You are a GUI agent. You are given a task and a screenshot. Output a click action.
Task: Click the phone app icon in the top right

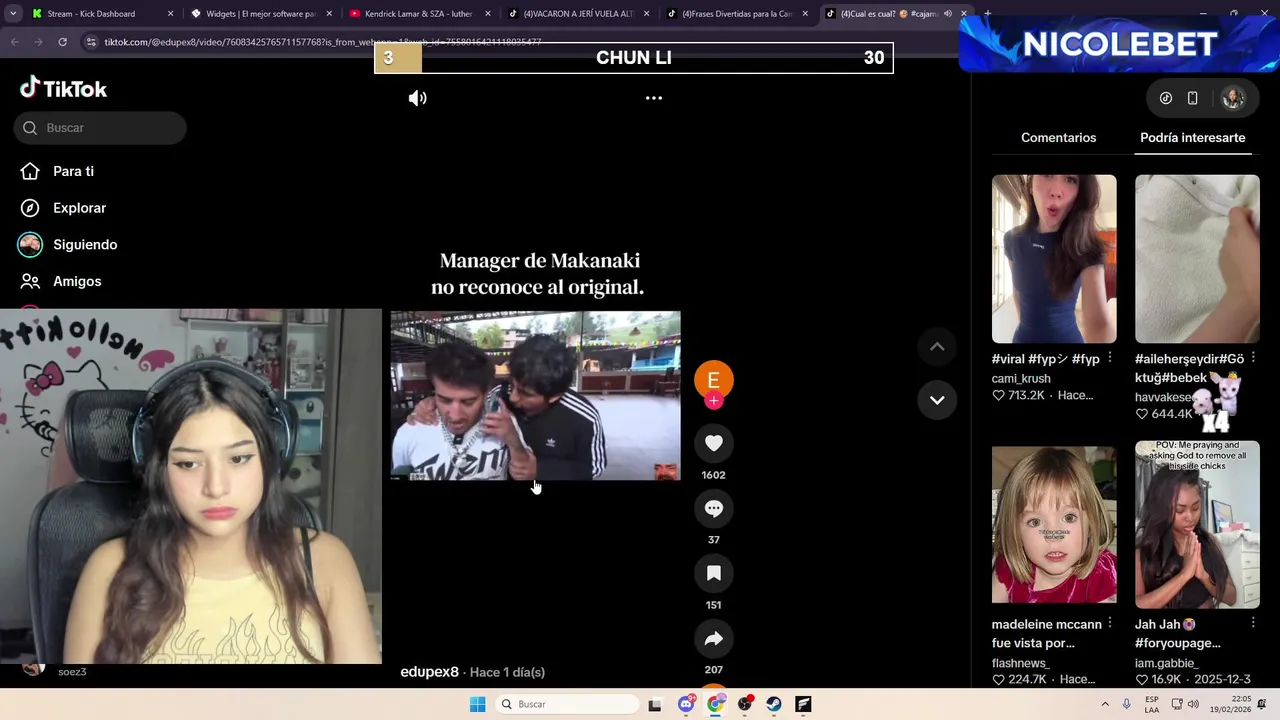click(x=1192, y=98)
